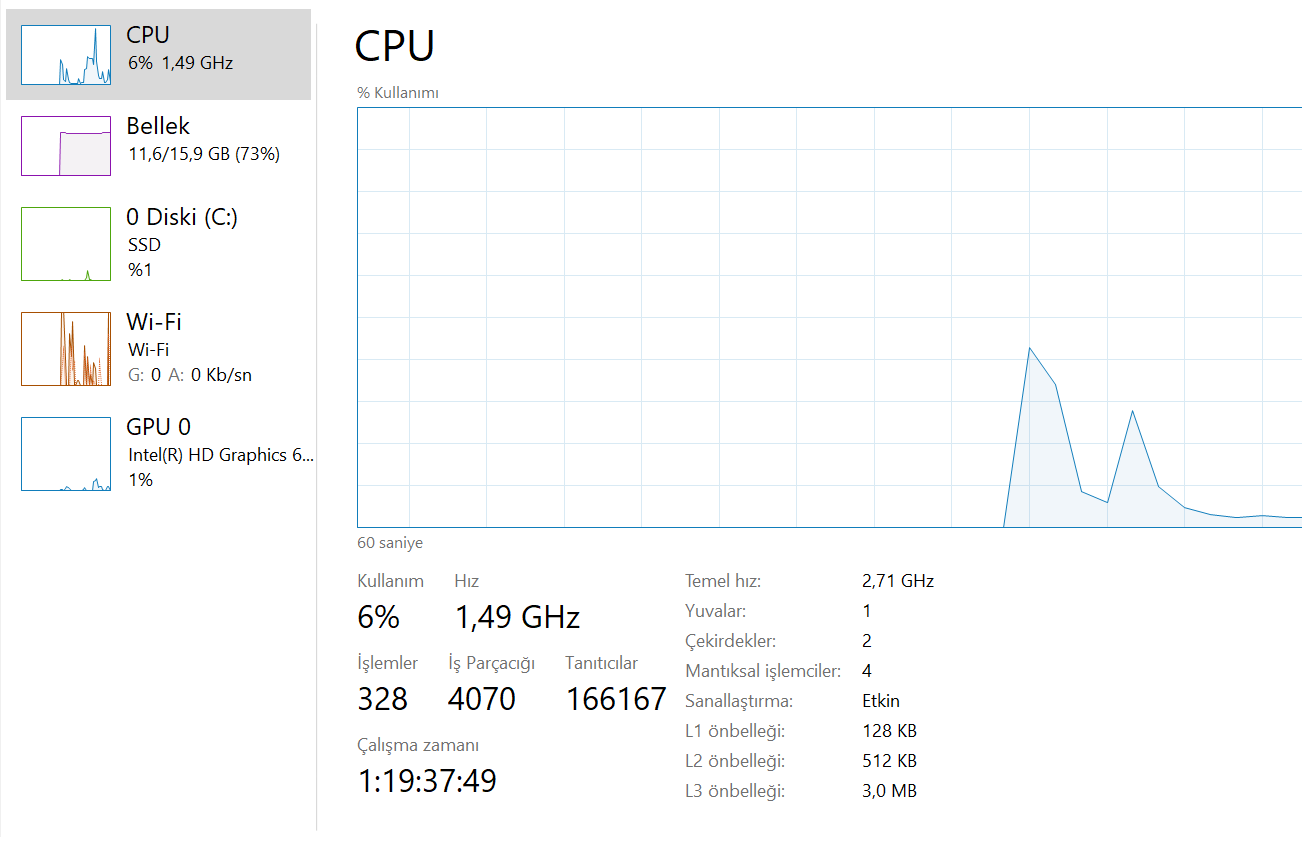Expand the Çalışma zamanı uptime display
The image size is (1302, 847).
[x=426, y=780]
